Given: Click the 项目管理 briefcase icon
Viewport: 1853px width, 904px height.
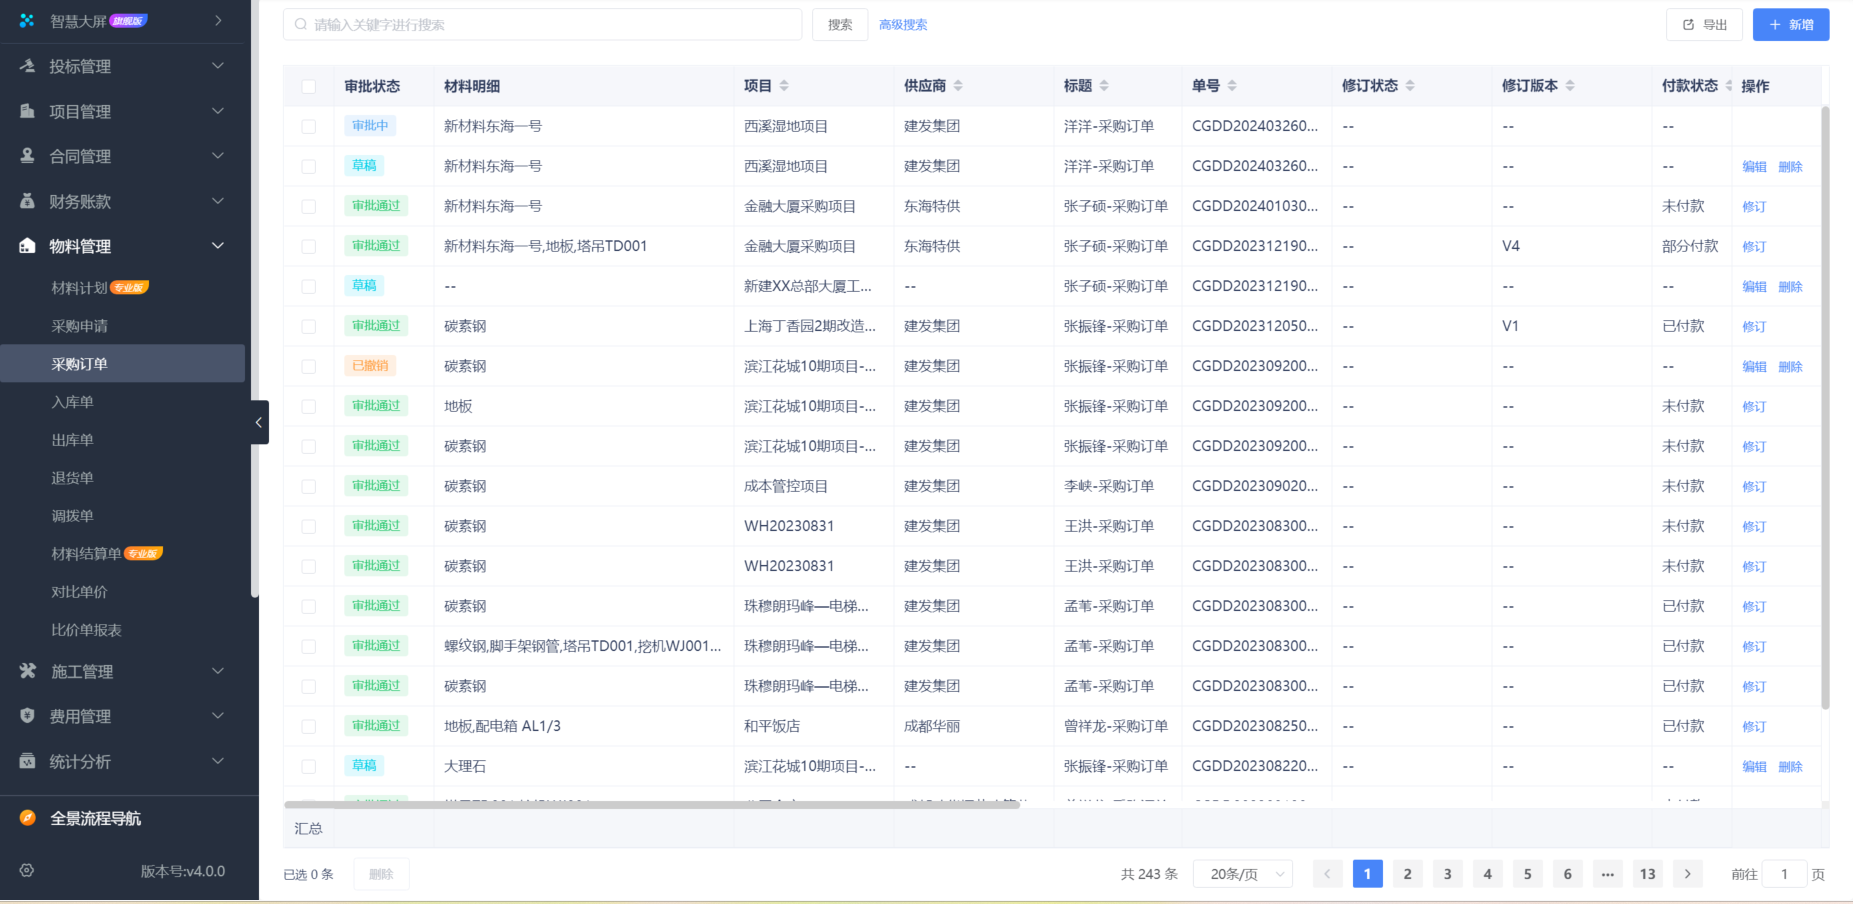Looking at the screenshot, I should pyautogui.click(x=27, y=111).
